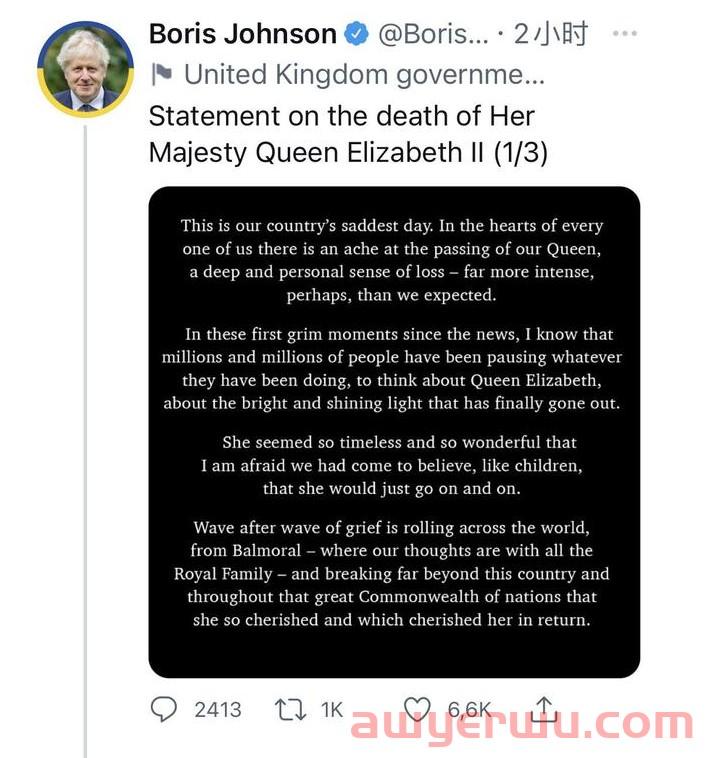Open the reply speech bubble icon
Viewport: 711px width, 758px height.
pyautogui.click(x=164, y=709)
